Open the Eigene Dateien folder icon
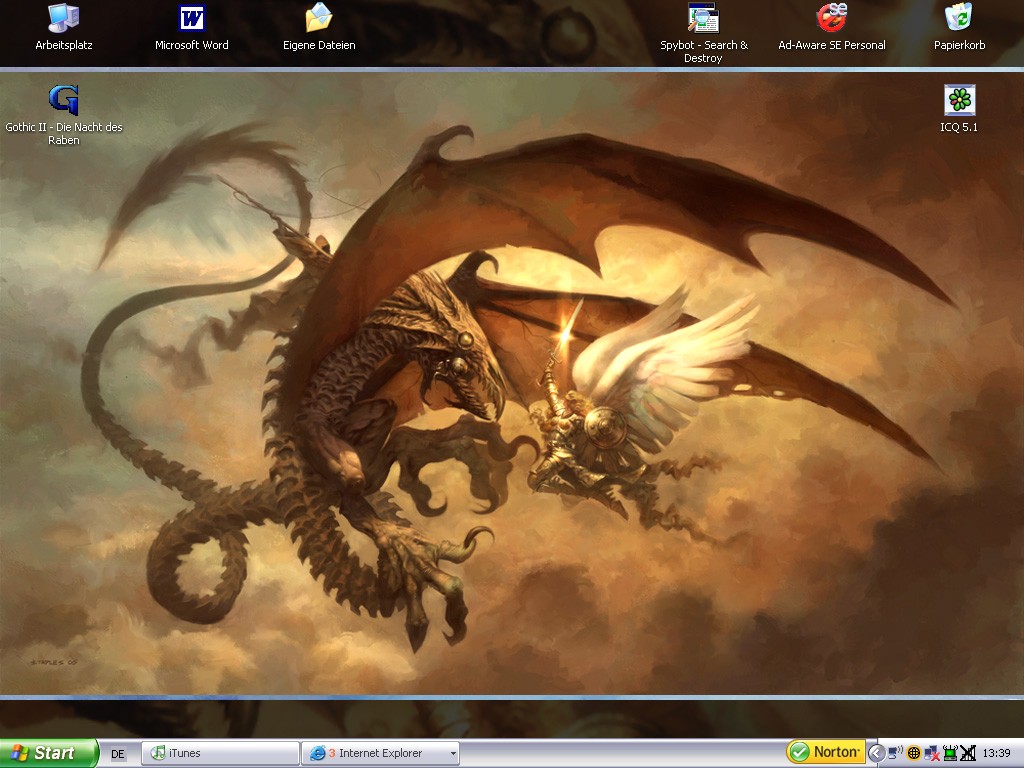The height and width of the screenshot is (768, 1024). 319,18
